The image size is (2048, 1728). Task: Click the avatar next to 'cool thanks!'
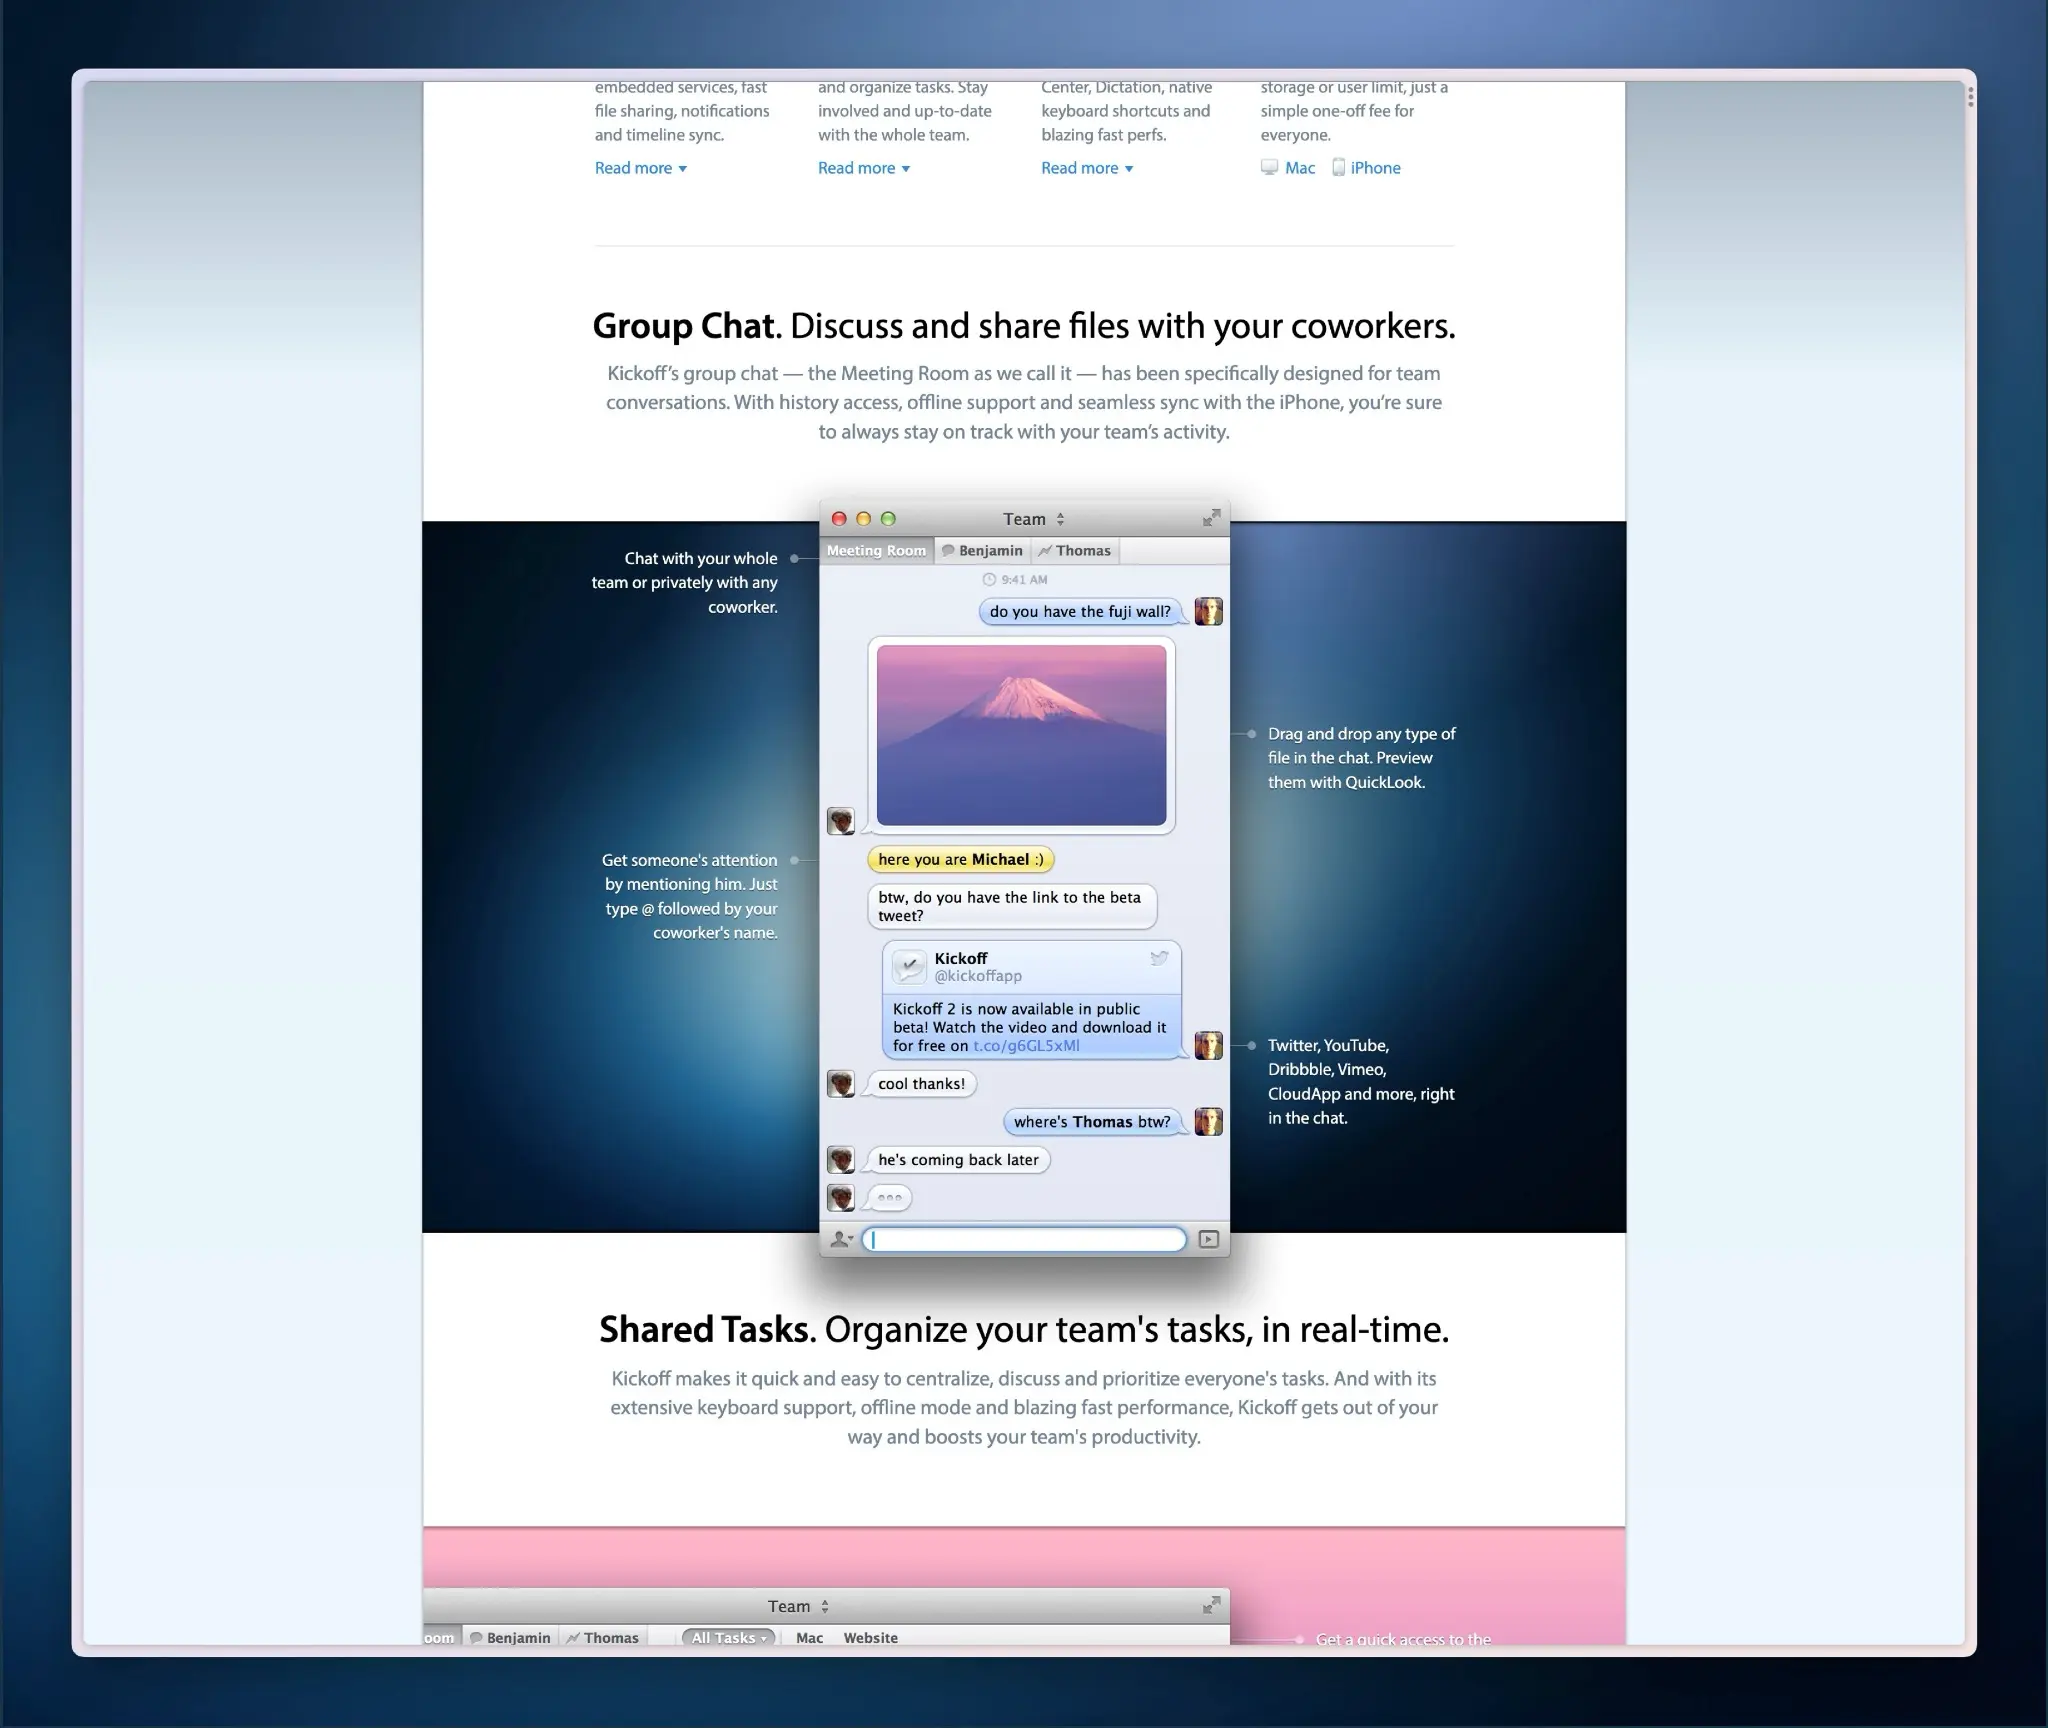pyautogui.click(x=841, y=1083)
